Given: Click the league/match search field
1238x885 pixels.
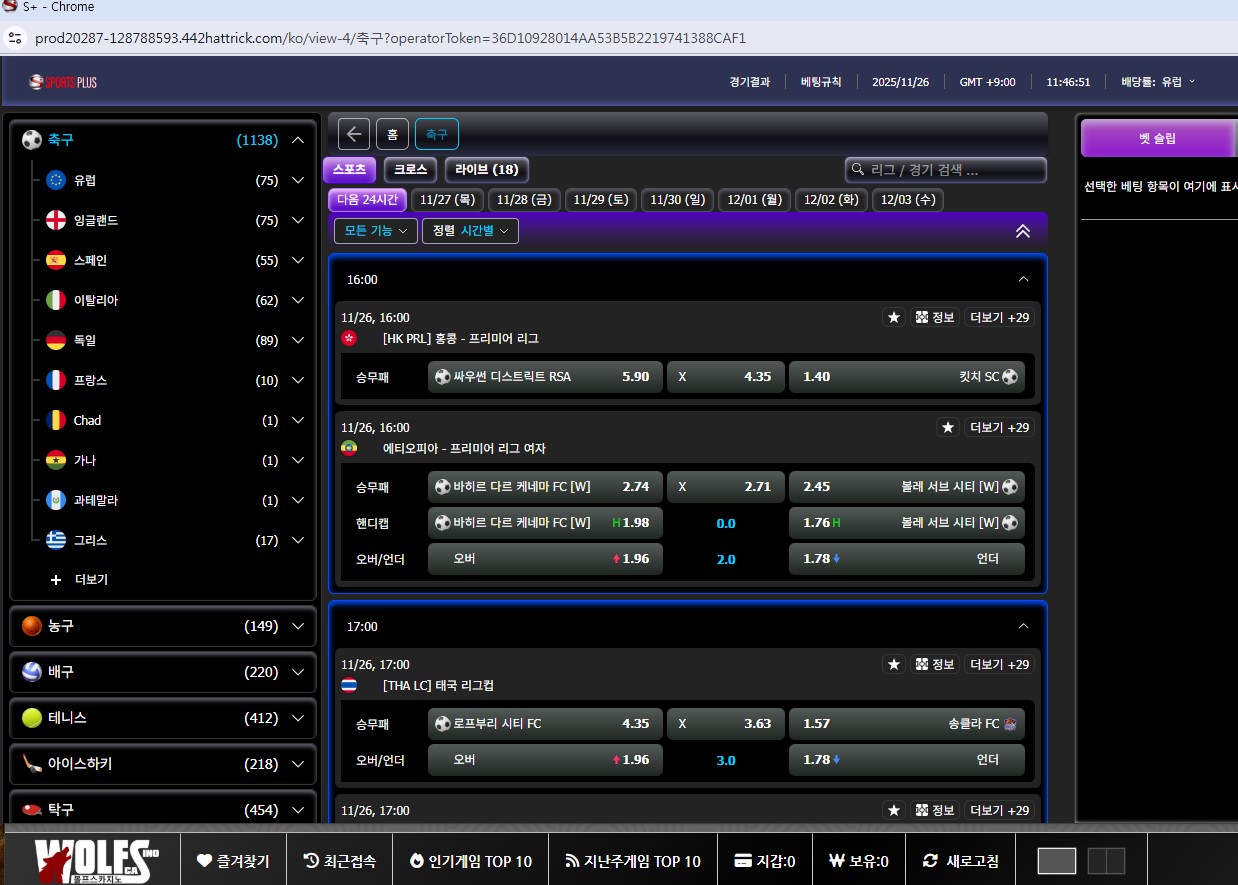Looking at the screenshot, I should click(x=946, y=170).
